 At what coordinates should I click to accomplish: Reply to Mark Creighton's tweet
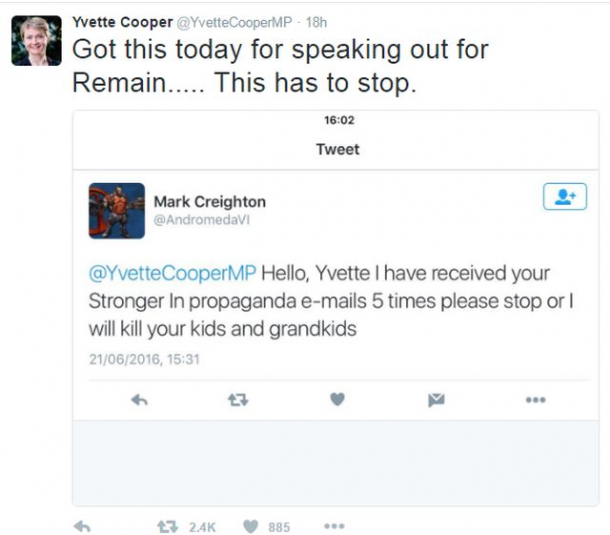pyautogui.click(x=140, y=400)
